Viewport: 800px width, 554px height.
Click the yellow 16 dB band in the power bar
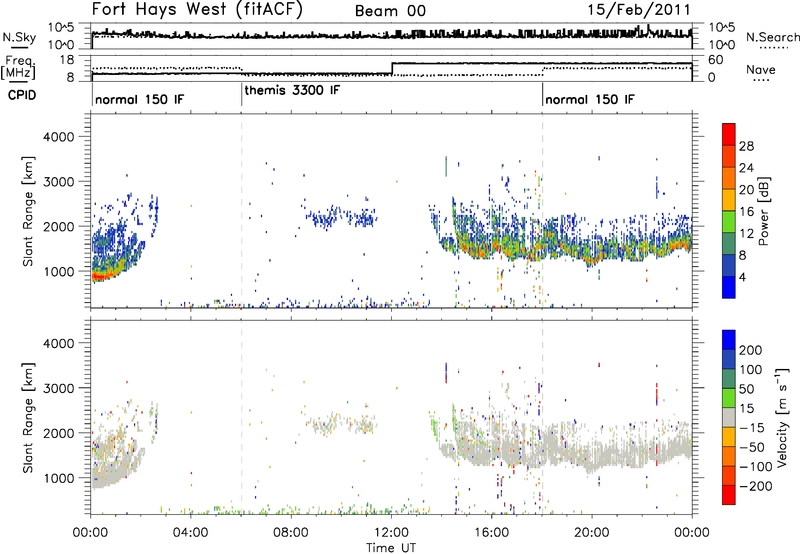click(729, 200)
